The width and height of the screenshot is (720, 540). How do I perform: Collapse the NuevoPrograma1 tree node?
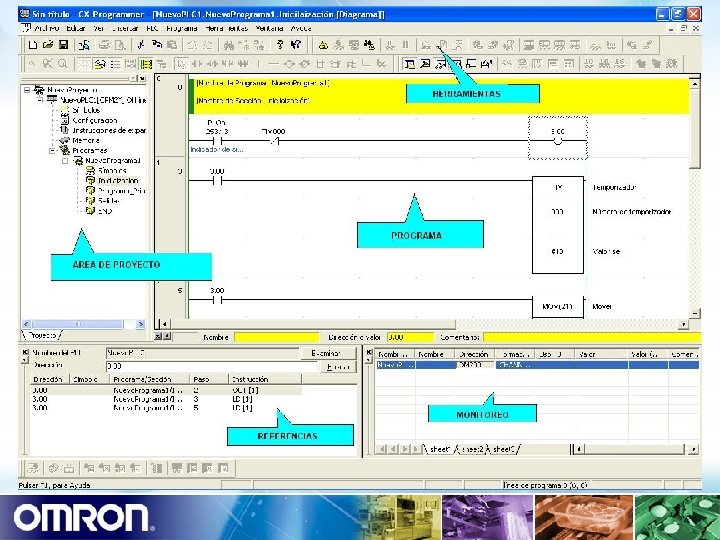click(65, 161)
